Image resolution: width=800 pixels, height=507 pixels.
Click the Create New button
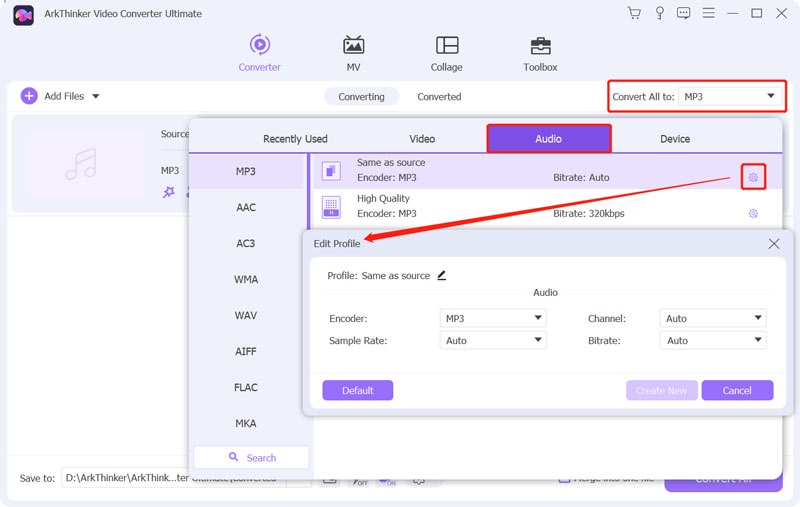click(x=662, y=390)
